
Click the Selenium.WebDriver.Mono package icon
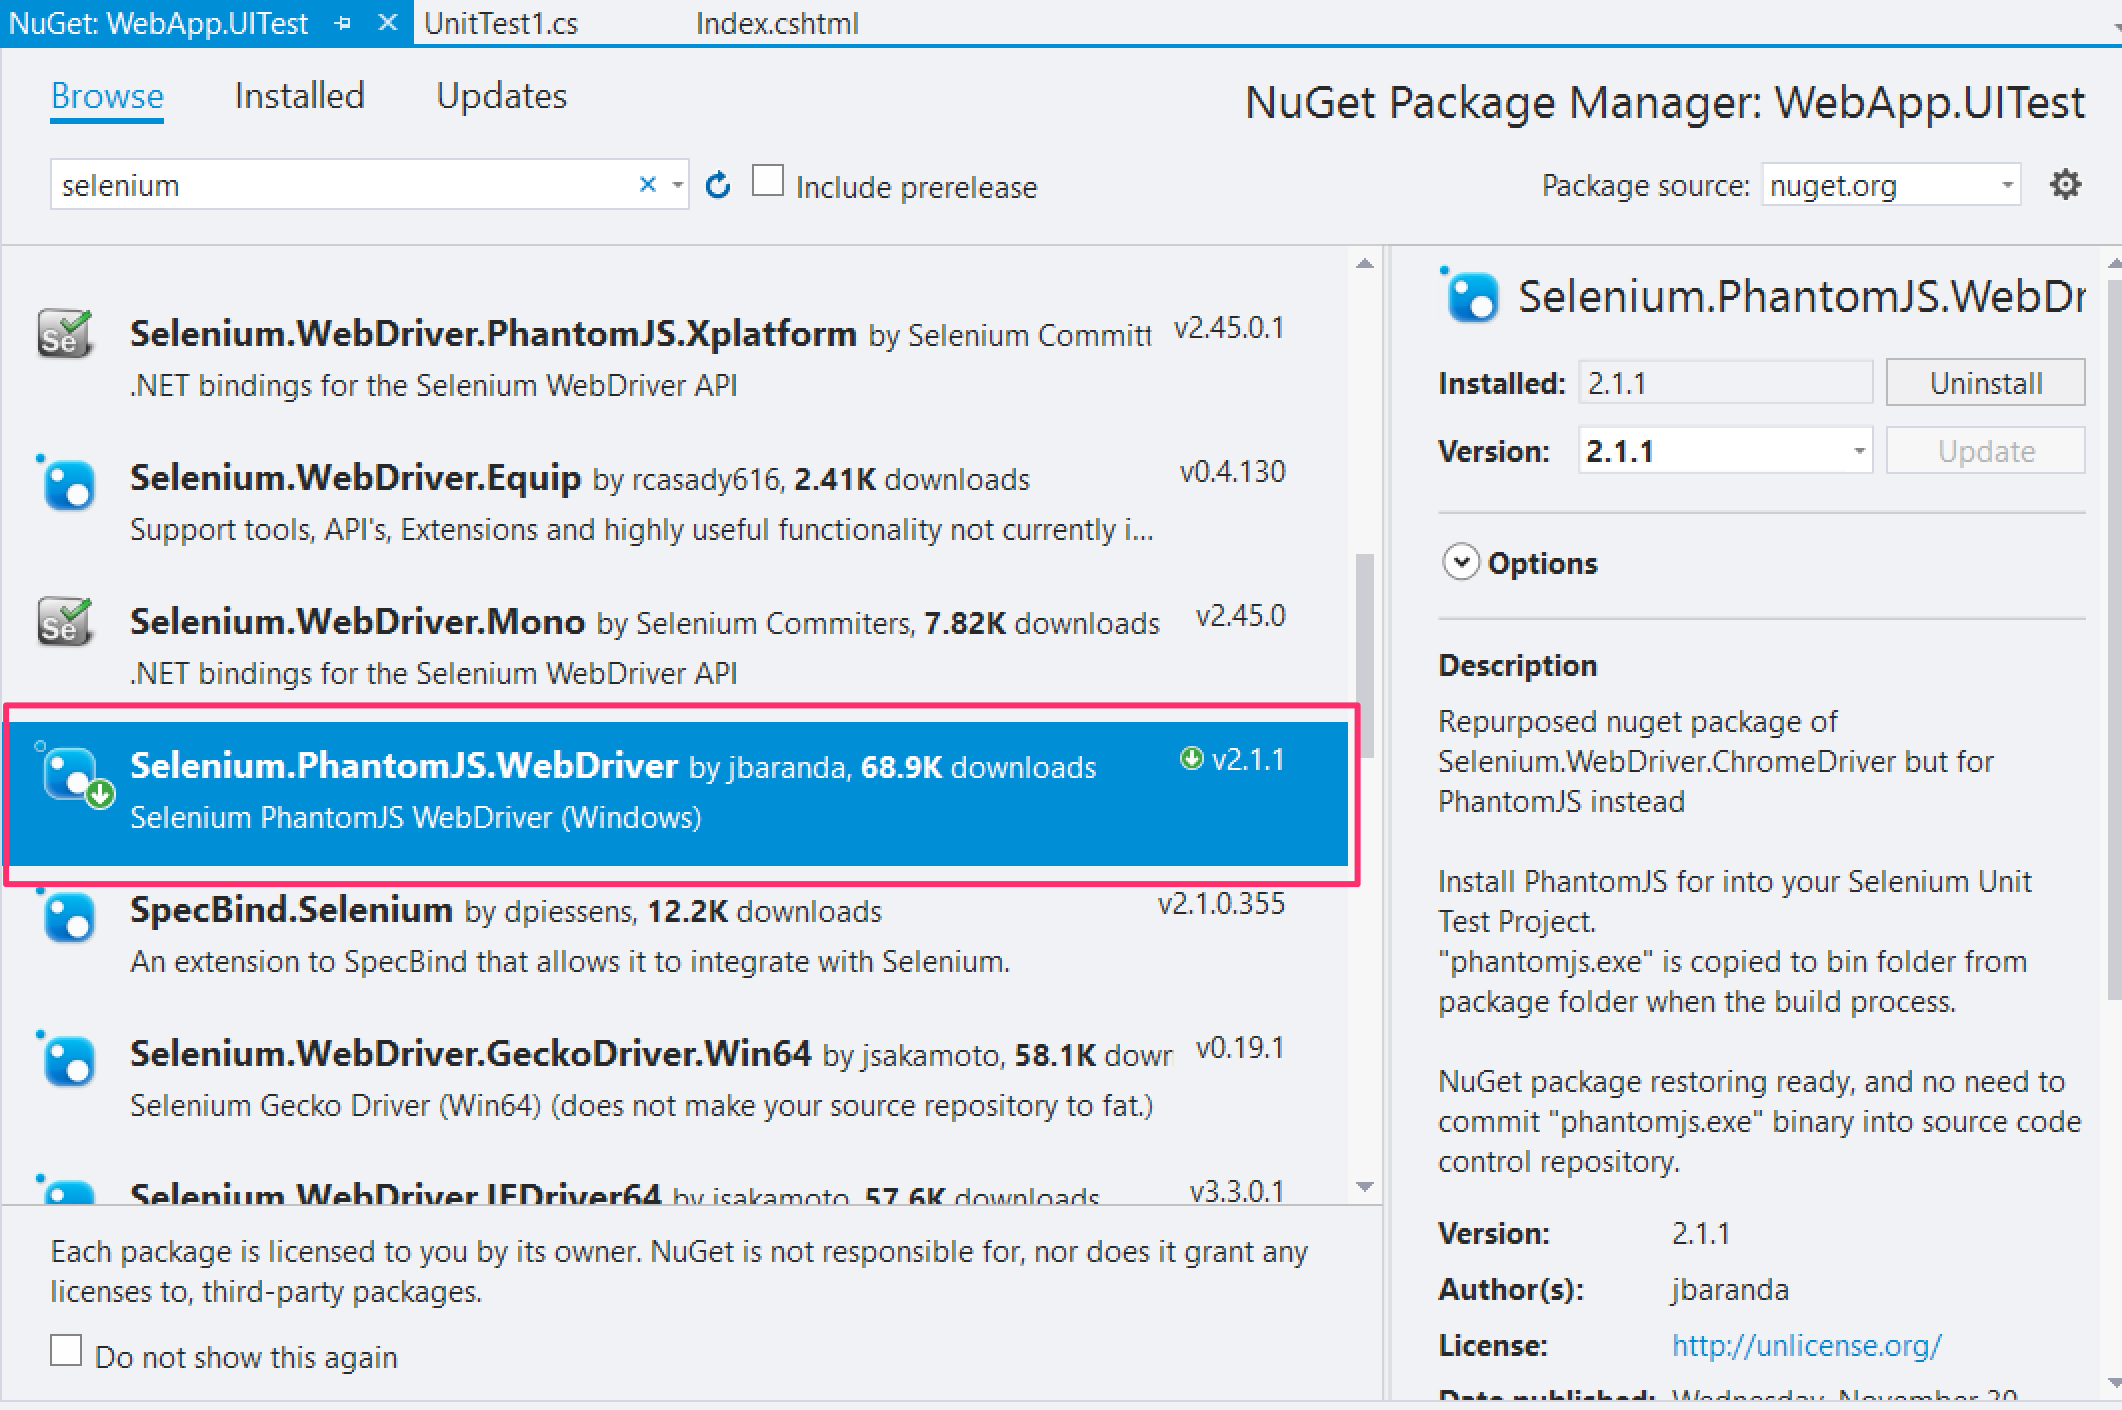tap(65, 624)
